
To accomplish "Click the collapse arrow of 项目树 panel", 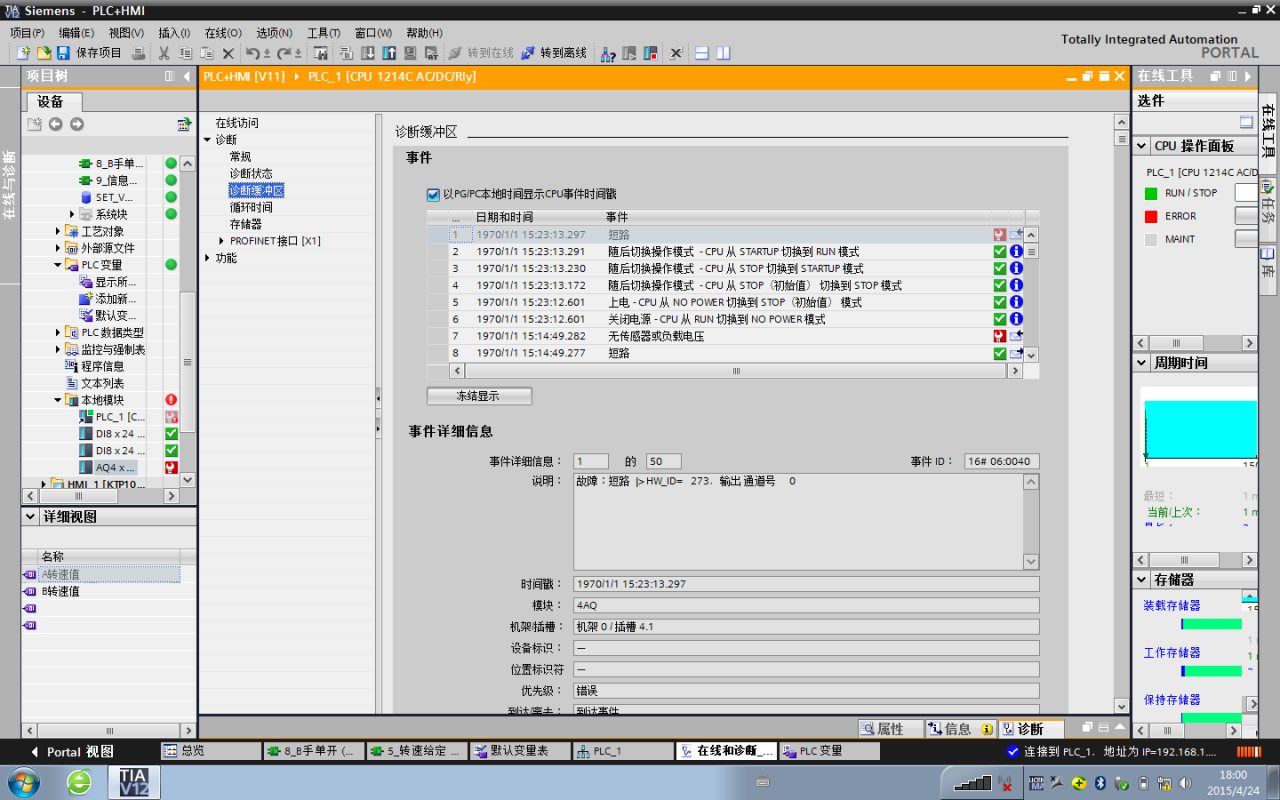I will tap(186, 76).
